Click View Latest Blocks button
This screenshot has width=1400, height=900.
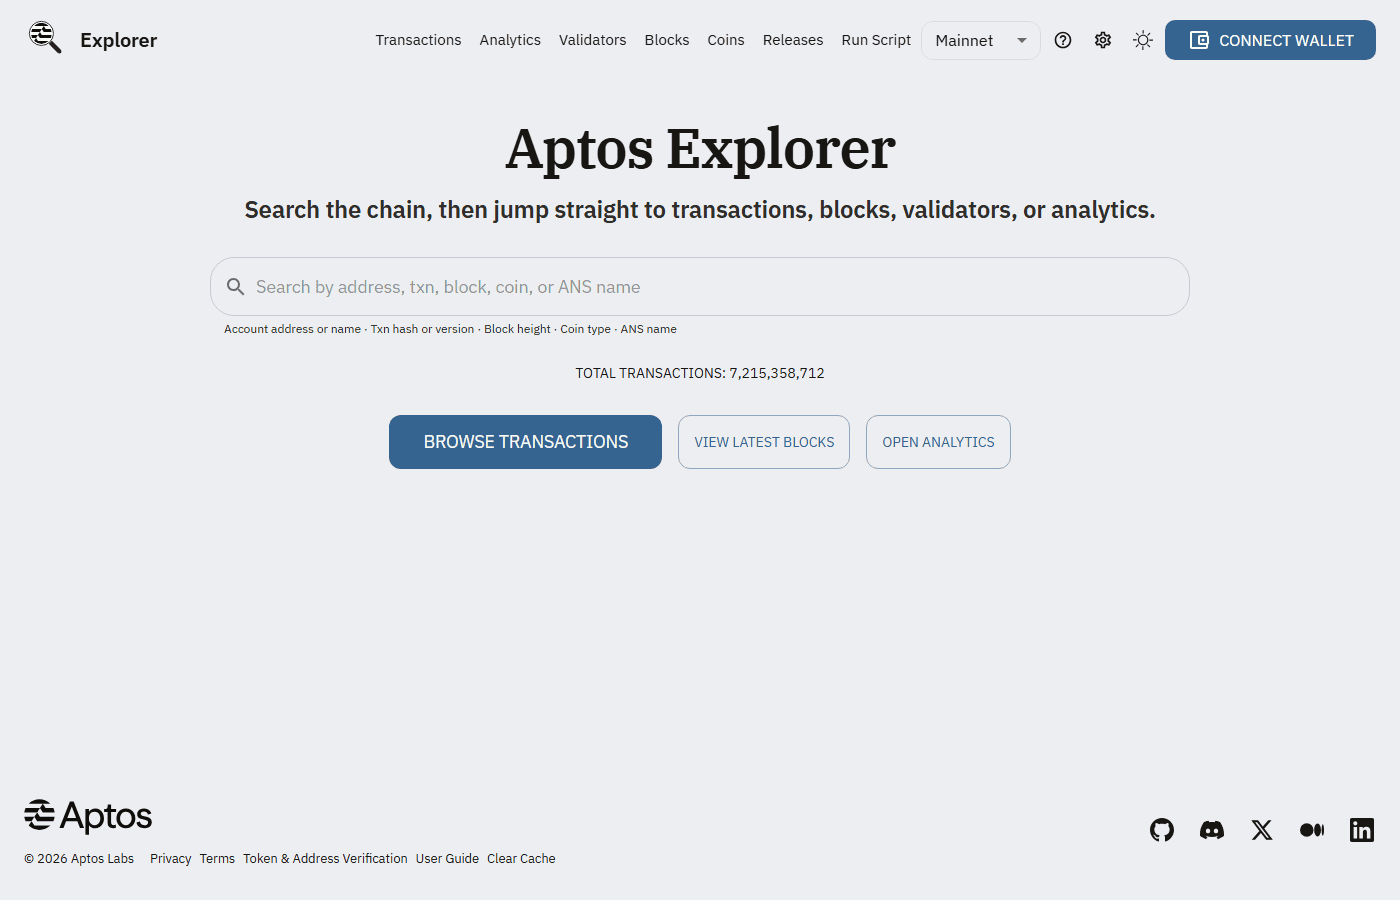[764, 442]
